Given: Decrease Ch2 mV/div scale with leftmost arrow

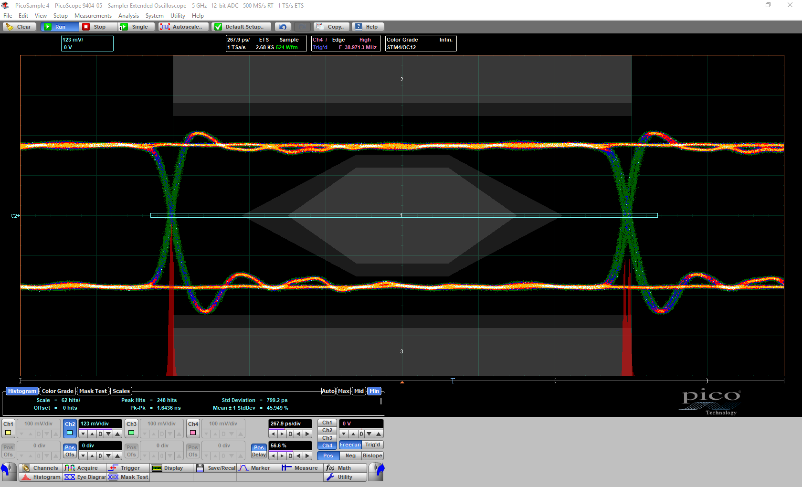Looking at the screenshot, I should [x=83, y=434].
